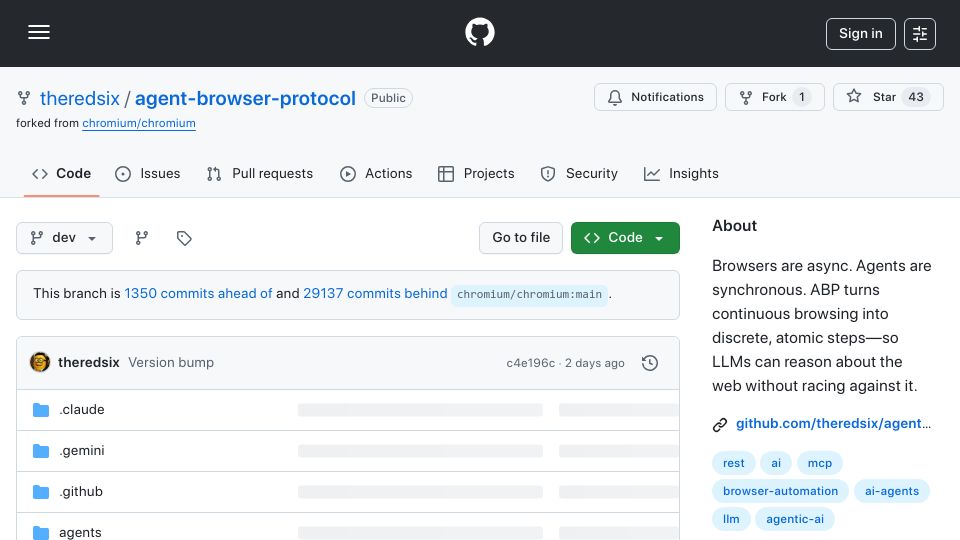Switch to the Pull requests tab
Image resolution: width=960 pixels, height=540 pixels.
coord(260,174)
